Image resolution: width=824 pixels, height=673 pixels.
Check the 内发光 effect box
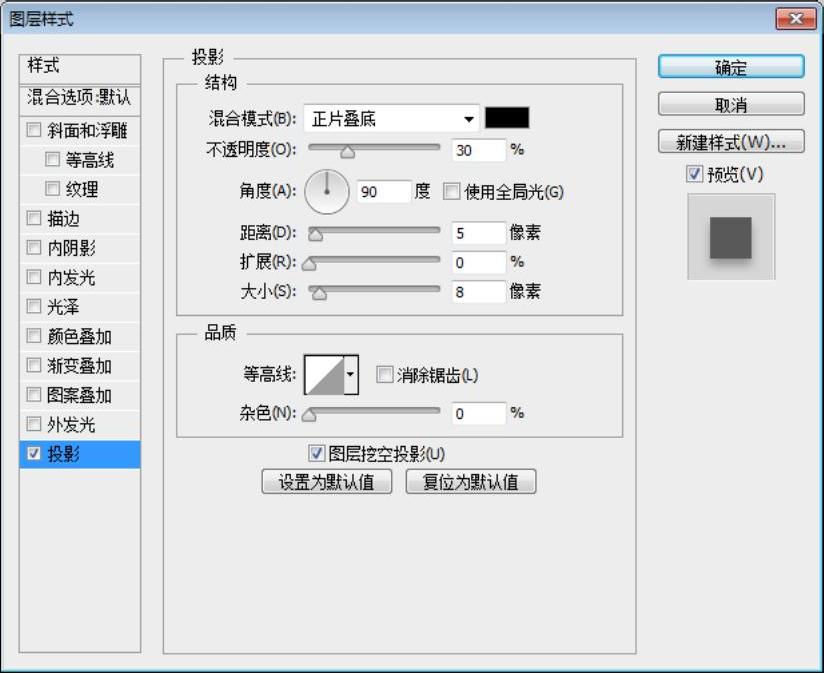tap(34, 277)
